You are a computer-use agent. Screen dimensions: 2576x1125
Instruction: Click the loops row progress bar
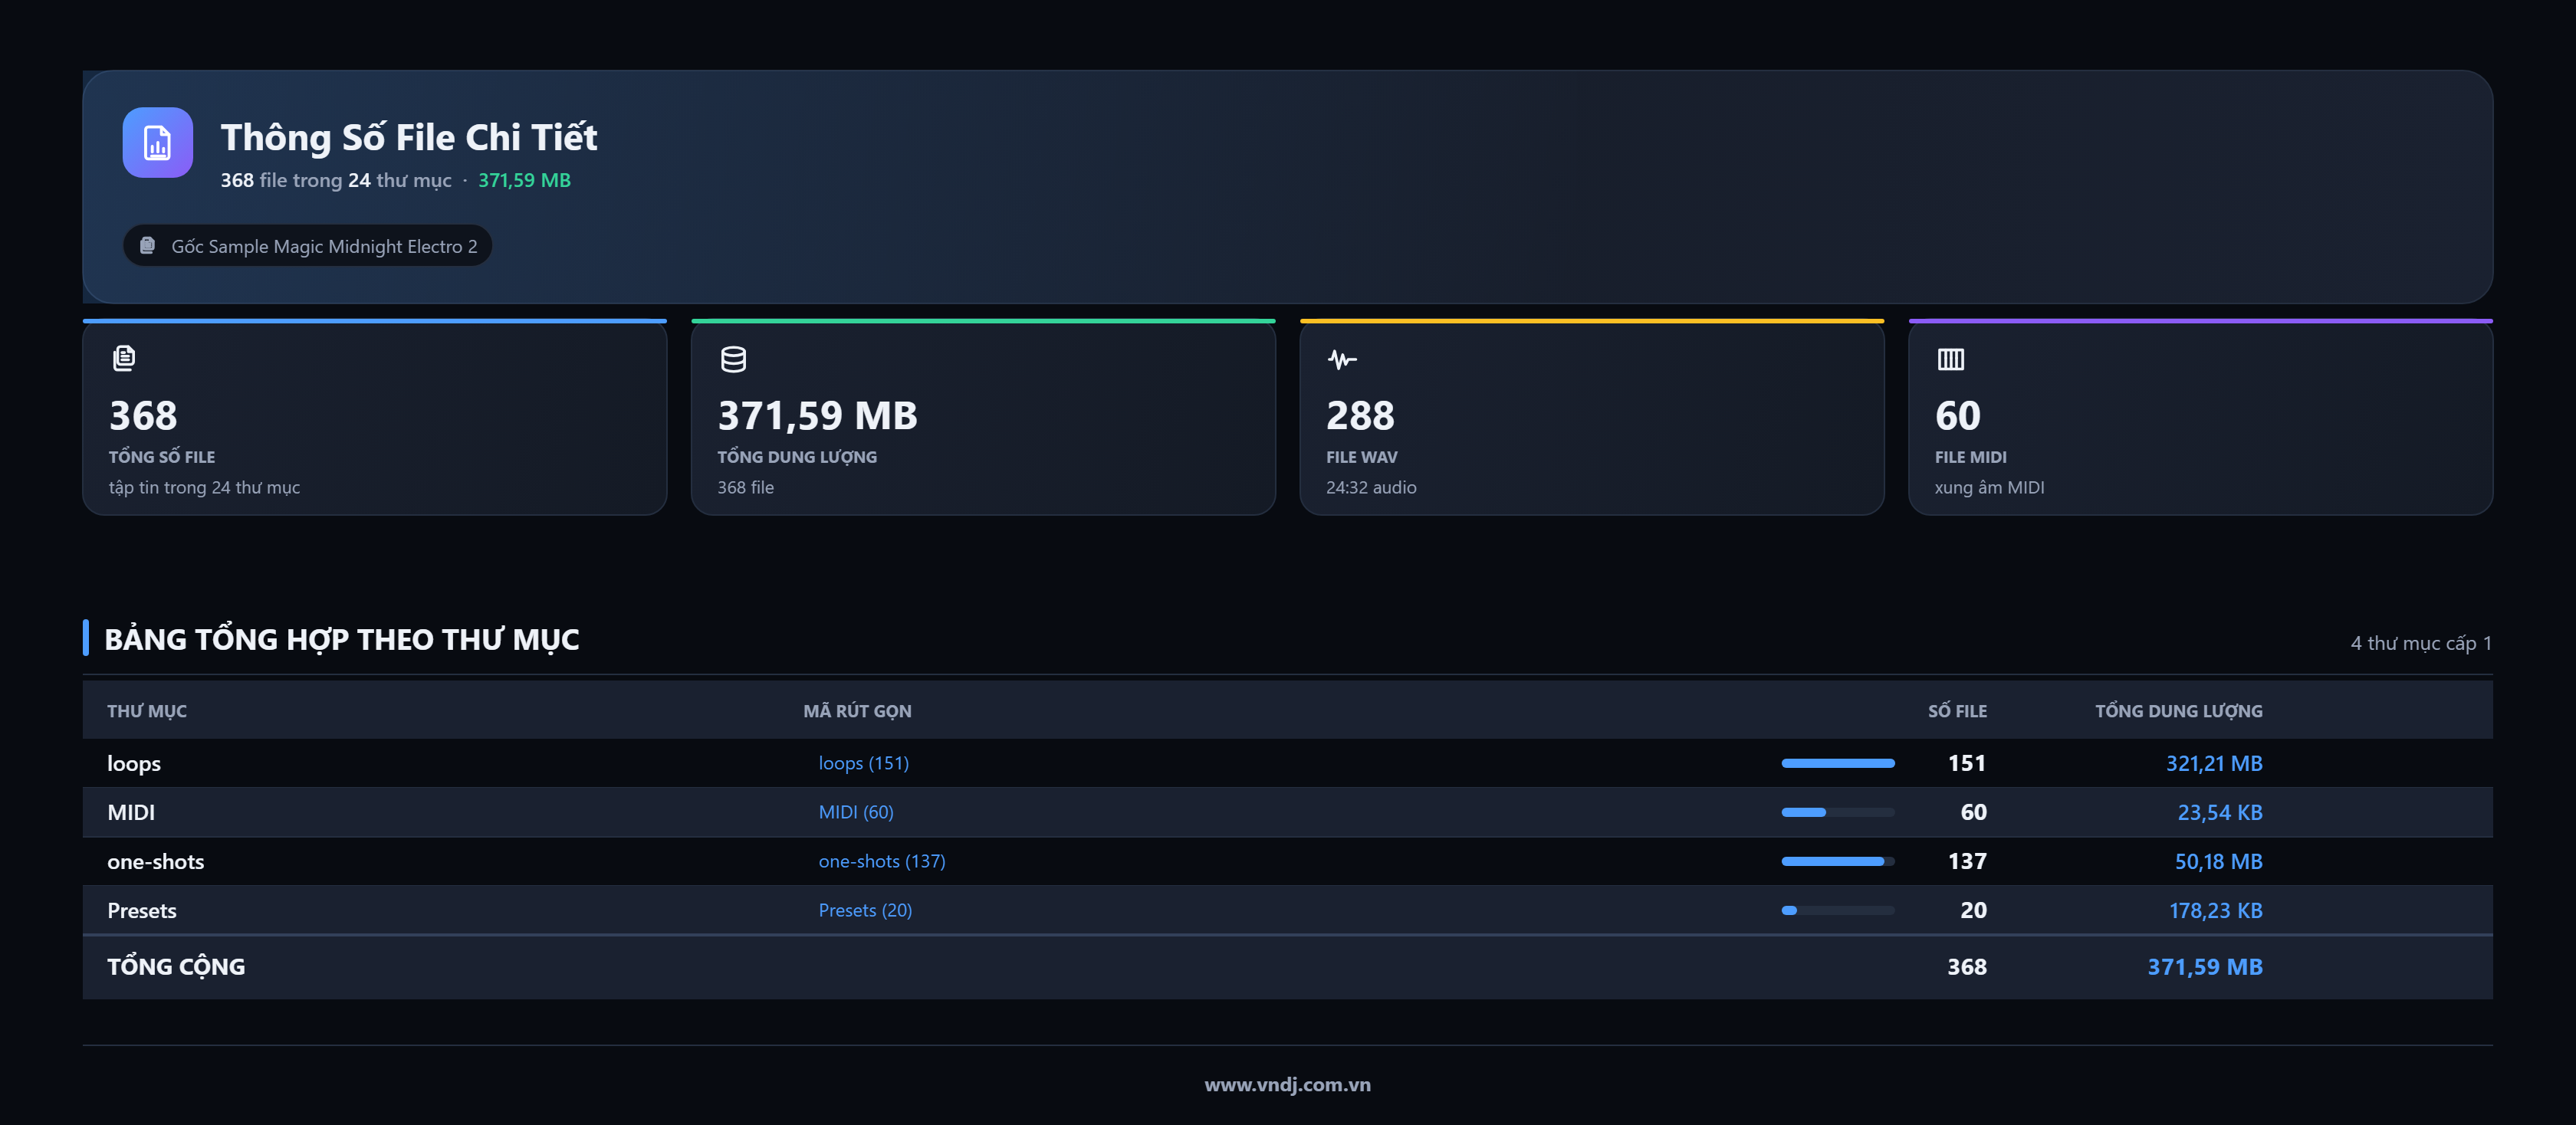tap(1837, 763)
